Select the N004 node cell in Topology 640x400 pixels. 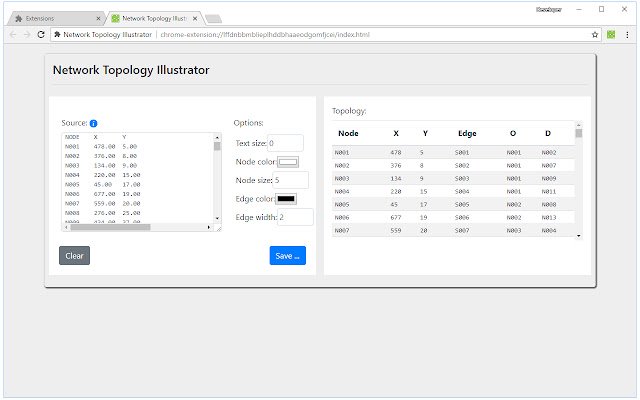click(x=342, y=191)
